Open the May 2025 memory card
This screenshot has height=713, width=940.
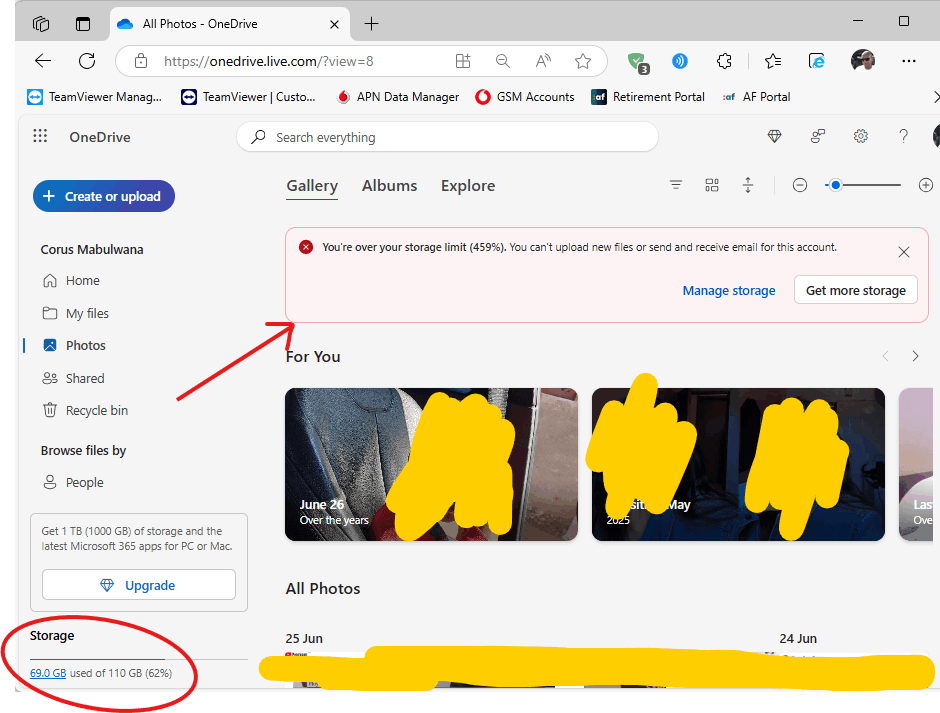coord(738,464)
